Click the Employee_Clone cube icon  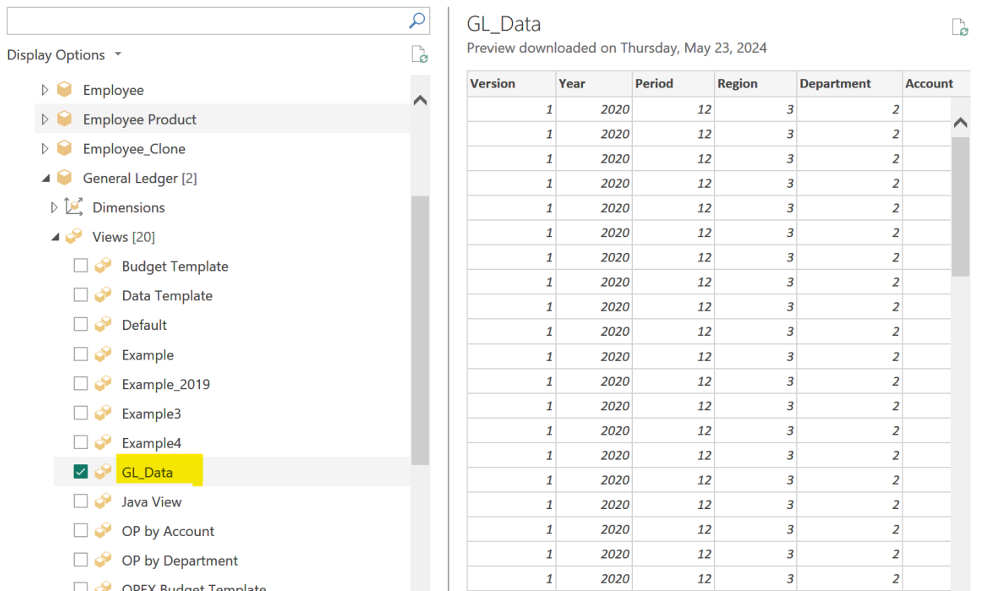64,148
